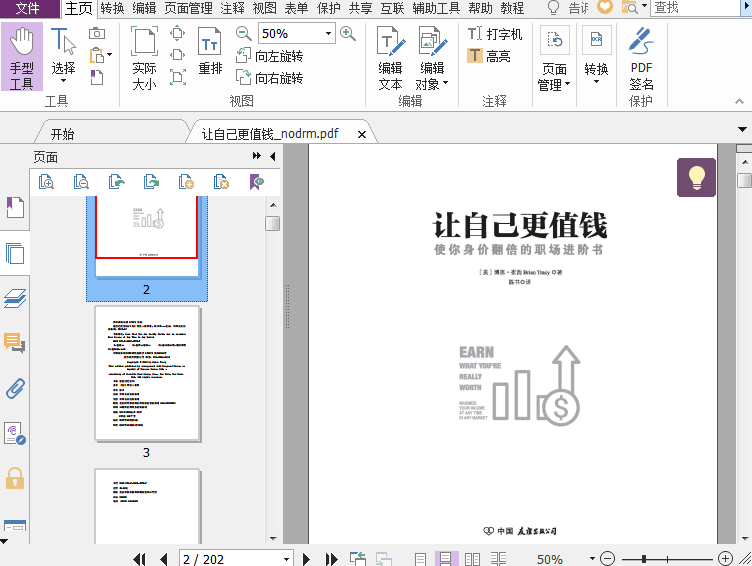This screenshot has width=752, height=566.
Task: Open the Bookmarks panel in sidebar
Action: pyautogui.click(x=15, y=208)
